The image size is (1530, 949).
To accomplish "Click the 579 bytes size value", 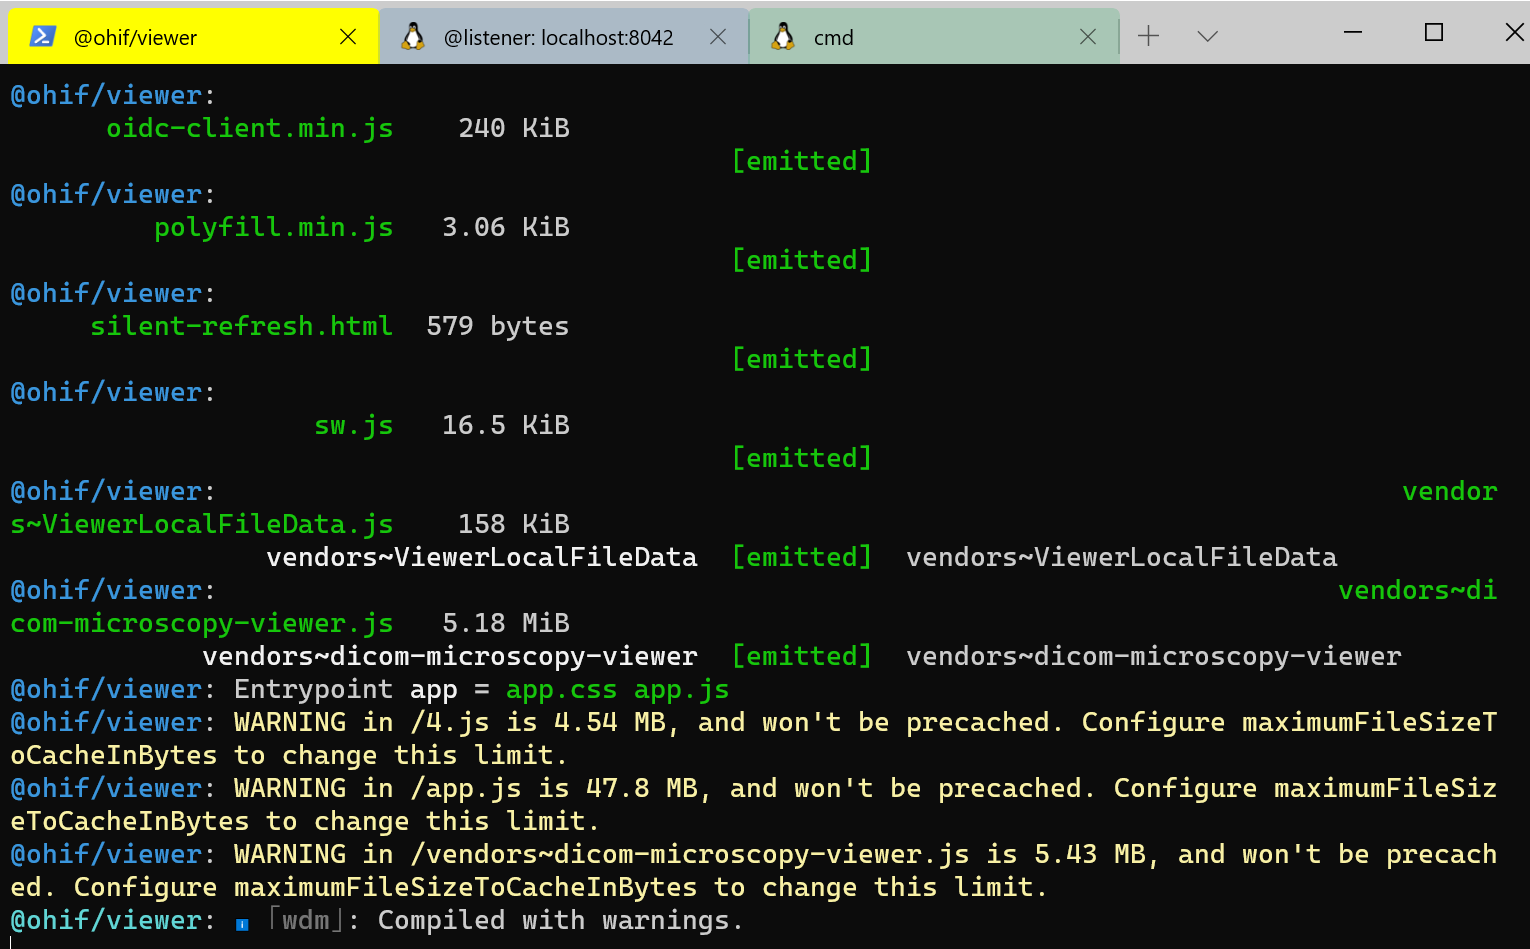I will [498, 326].
